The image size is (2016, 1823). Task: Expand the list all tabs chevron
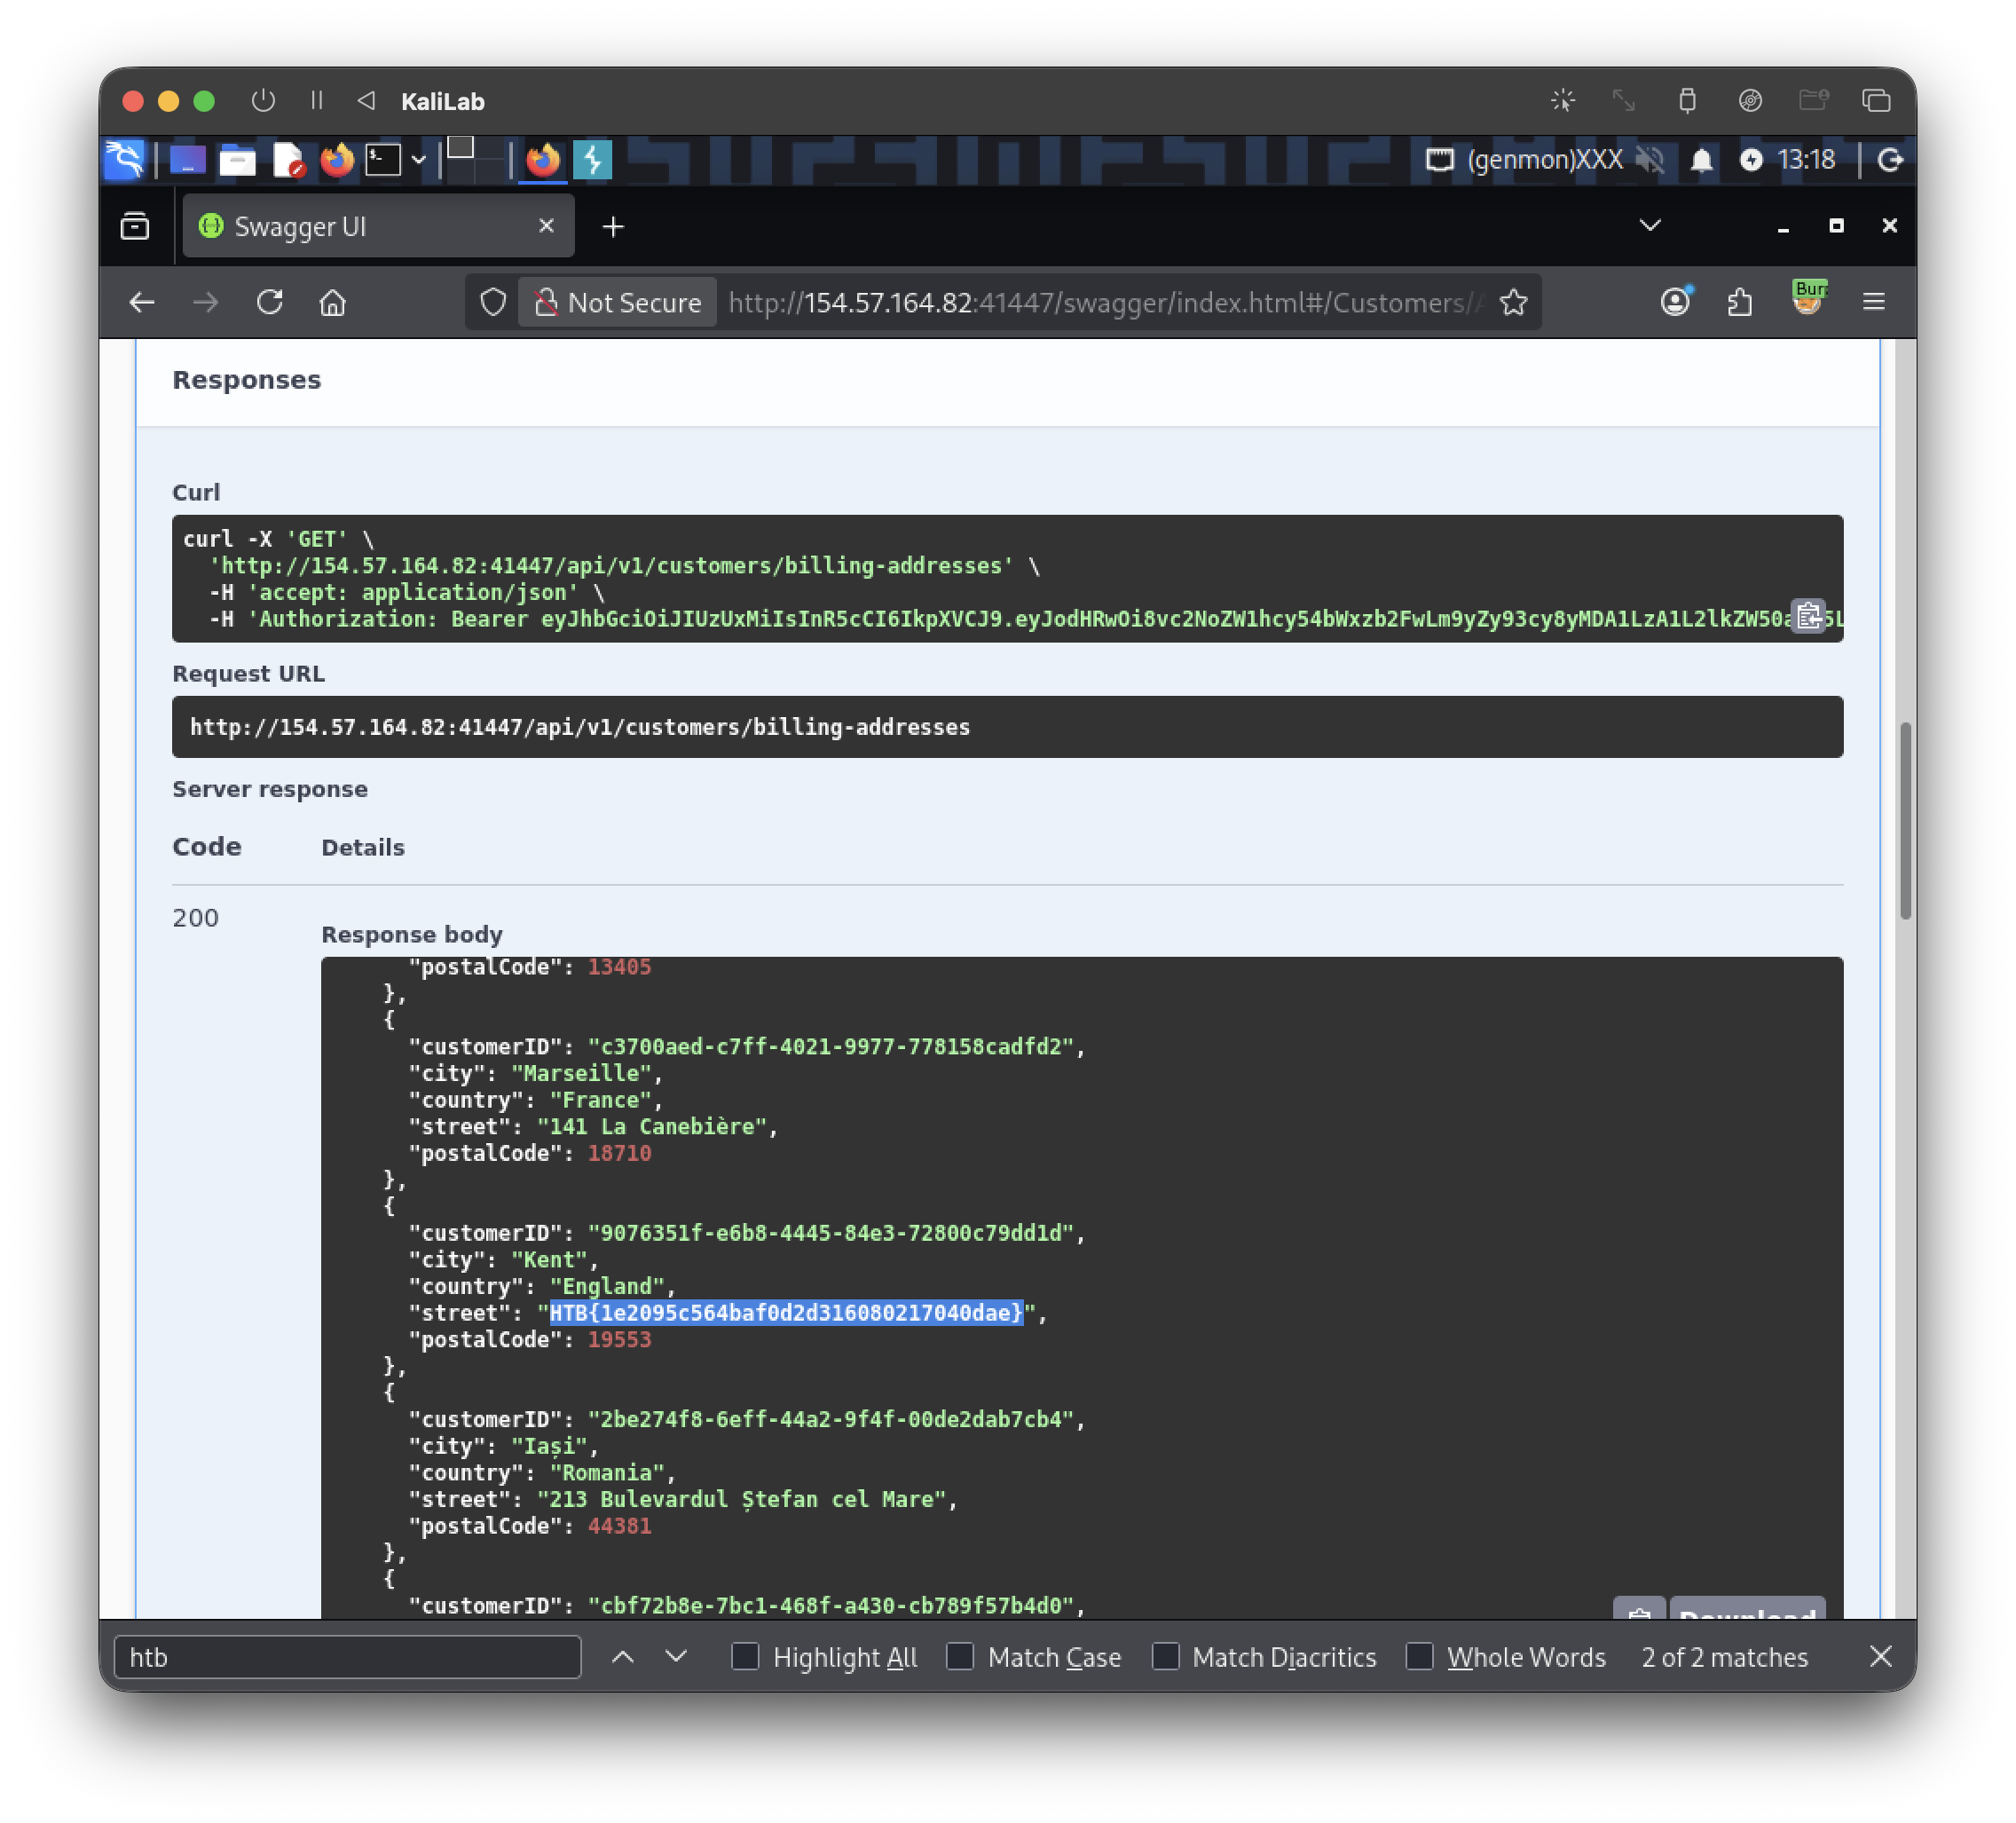pos(1650,225)
